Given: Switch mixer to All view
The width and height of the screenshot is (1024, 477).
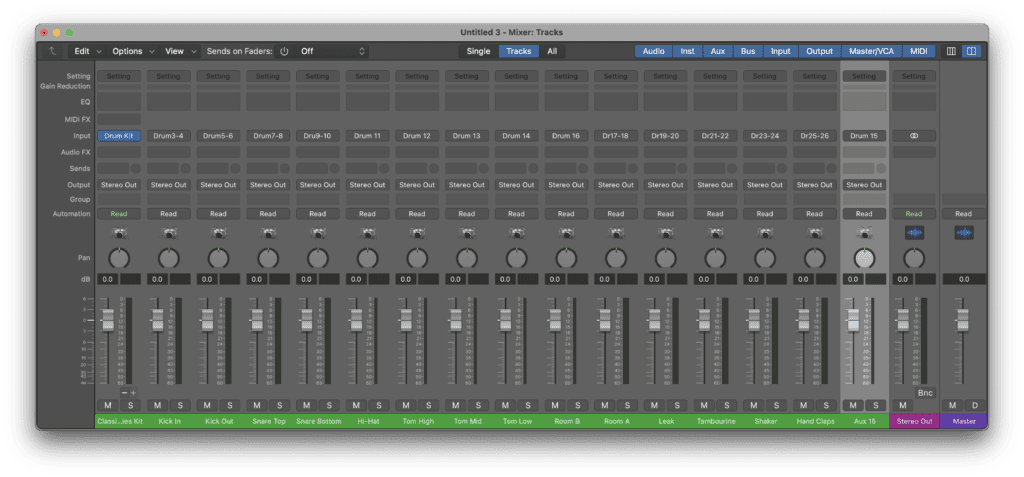Looking at the screenshot, I should point(552,51).
